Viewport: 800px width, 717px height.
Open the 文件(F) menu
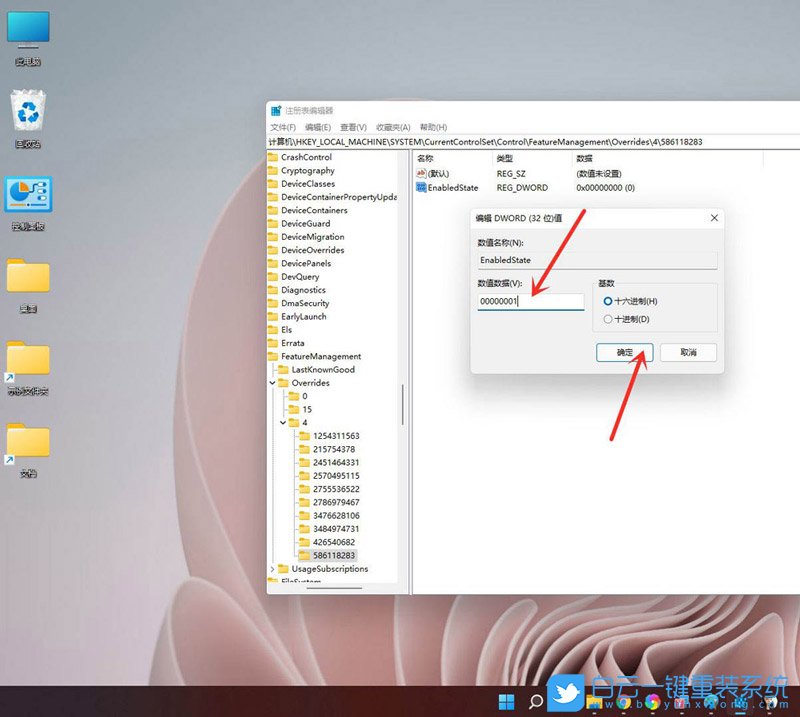[282, 127]
